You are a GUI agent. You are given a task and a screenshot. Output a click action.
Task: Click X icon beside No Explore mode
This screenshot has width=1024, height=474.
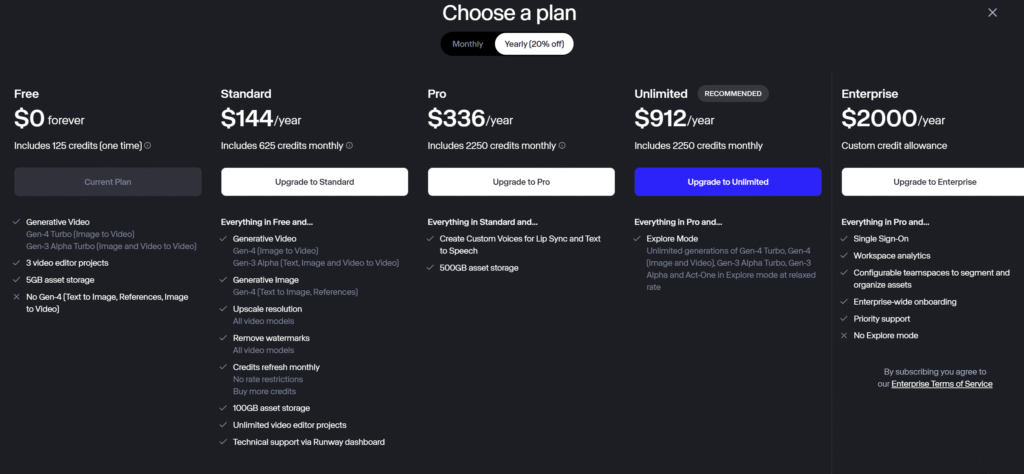pyautogui.click(x=844, y=336)
